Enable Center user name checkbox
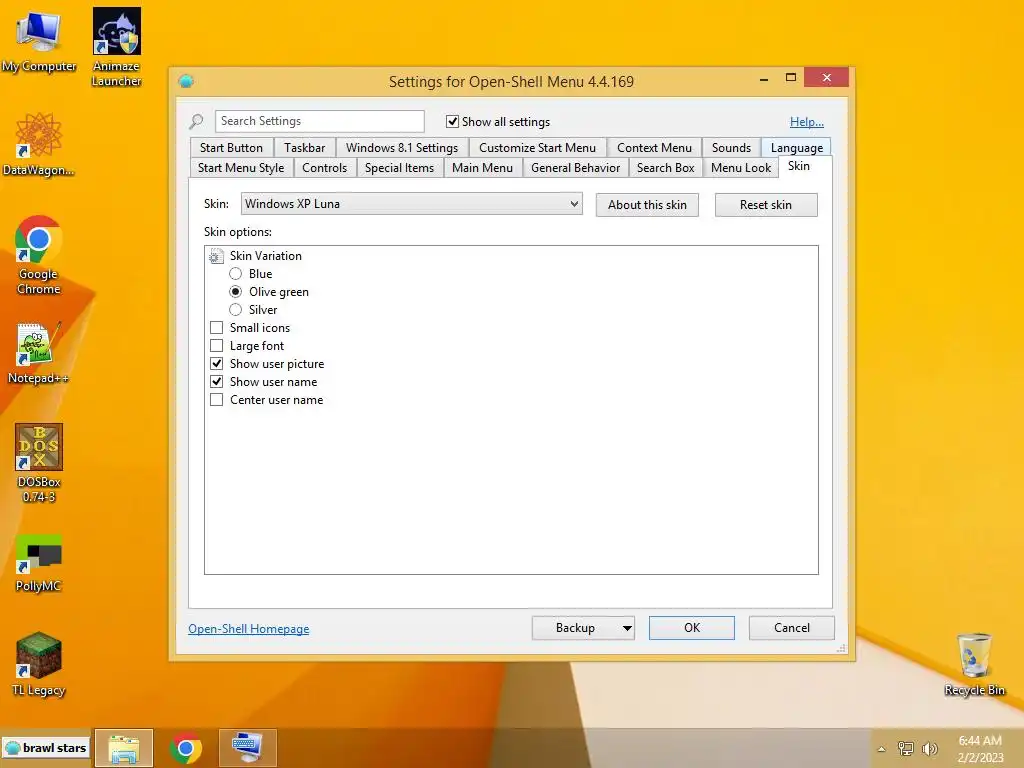The height and width of the screenshot is (768, 1024). coord(217,400)
